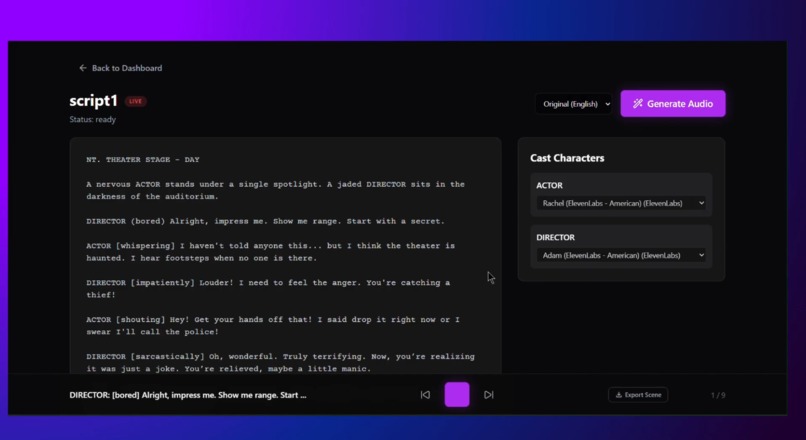Click the Export Scene button
This screenshot has height=440, width=806.
(x=638, y=395)
